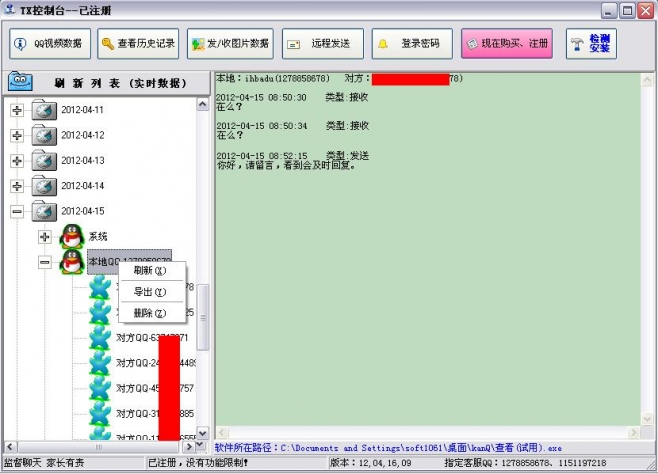Viewport: 658px width, 474px height.
Task: Click the blue robot icon beside 刷新列表
Action: point(20,81)
